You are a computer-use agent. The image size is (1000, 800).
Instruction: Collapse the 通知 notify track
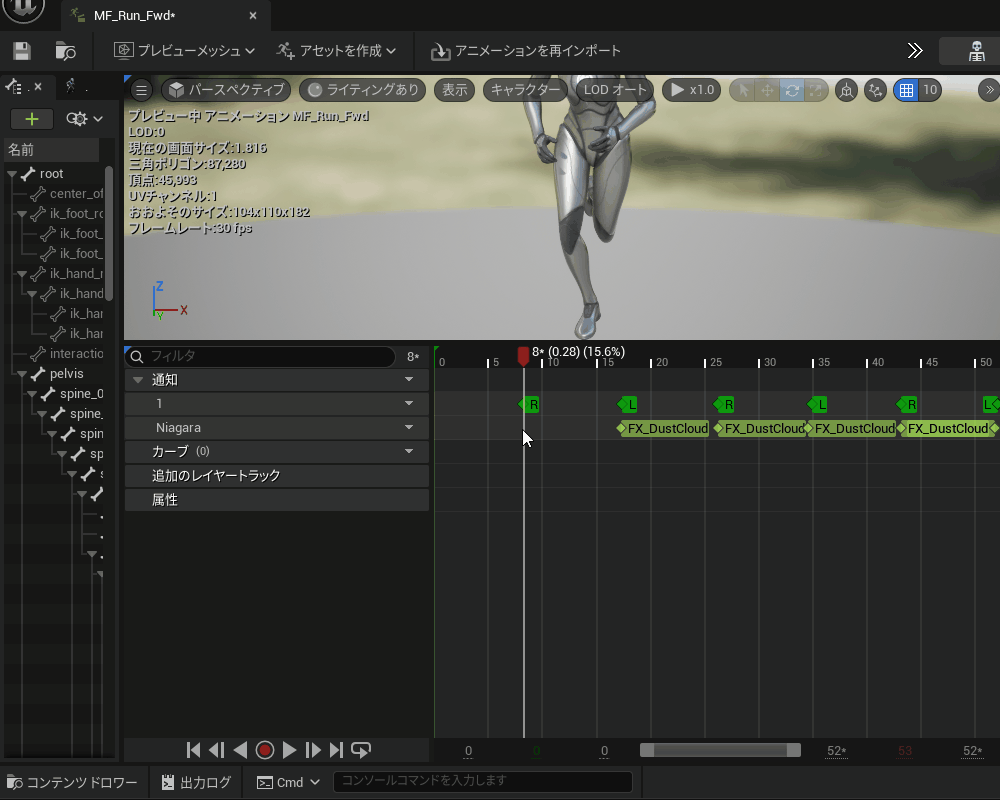pos(138,380)
